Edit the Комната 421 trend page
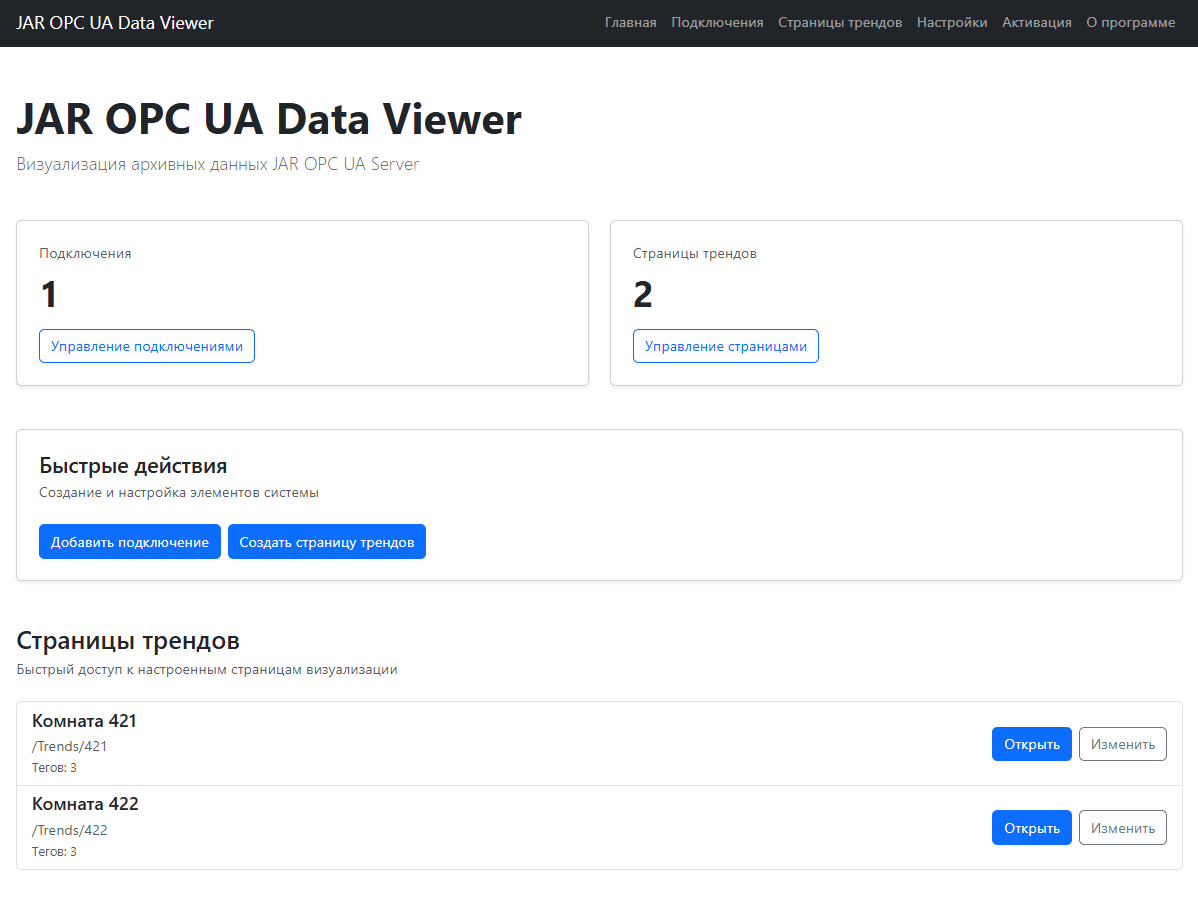The height and width of the screenshot is (909, 1198). point(1122,744)
